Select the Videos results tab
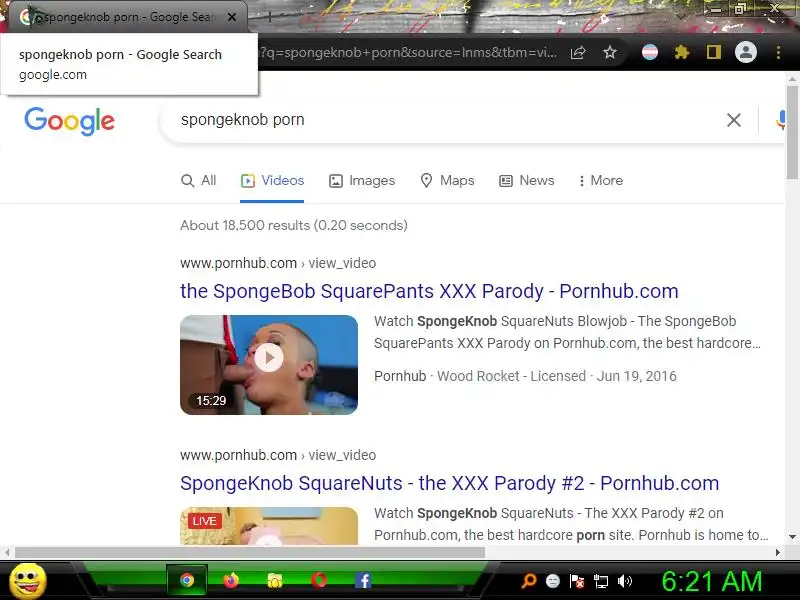 click(x=272, y=181)
